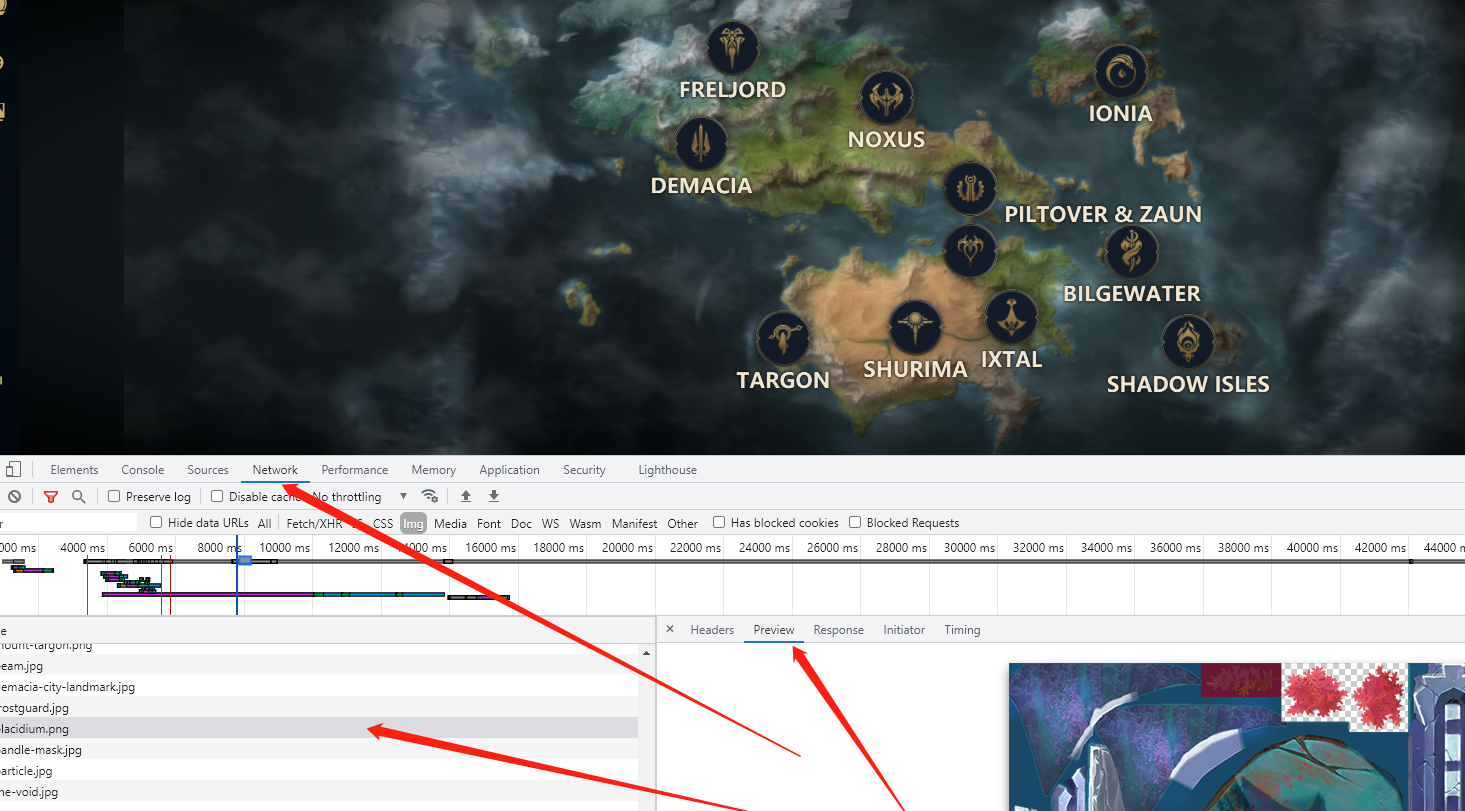Viewport: 1465px width, 811px height.
Task: Enable the Preserve log checkbox
Action: click(x=114, y=496)
